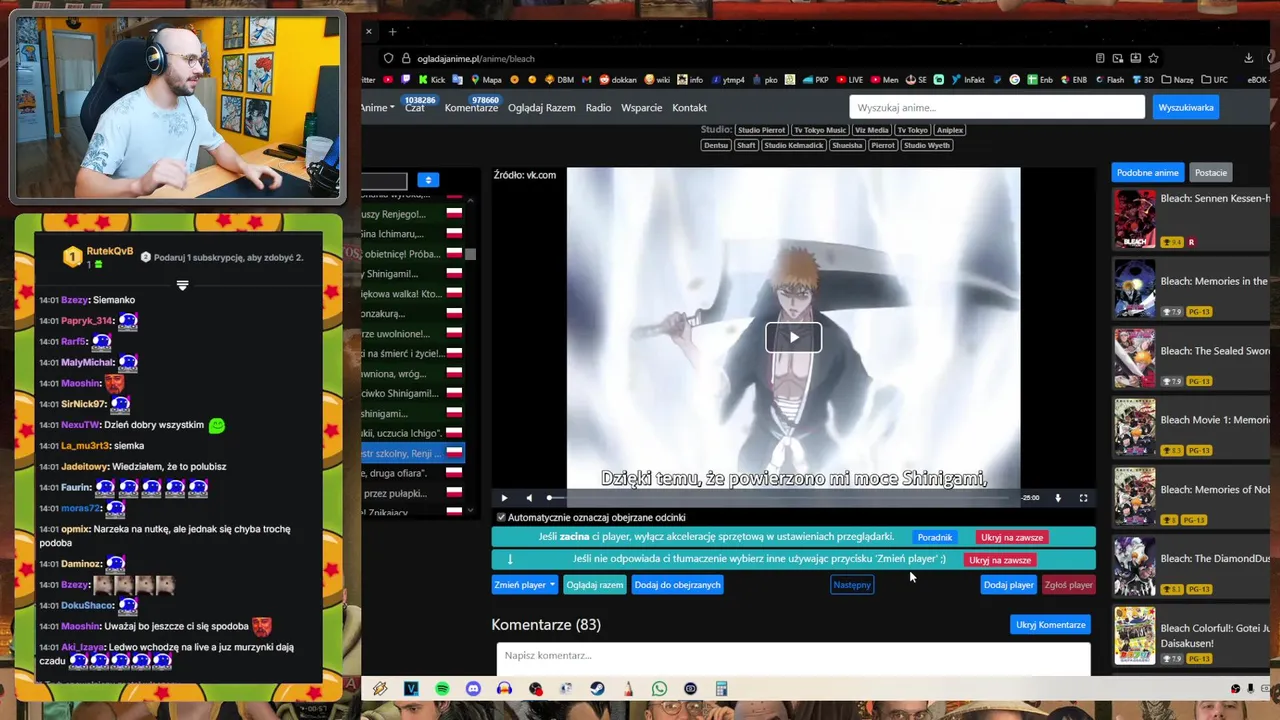Screen dimensions: 1280x720
Task: Enter fullscreen mode in the video player
Action: [1083, 497]
